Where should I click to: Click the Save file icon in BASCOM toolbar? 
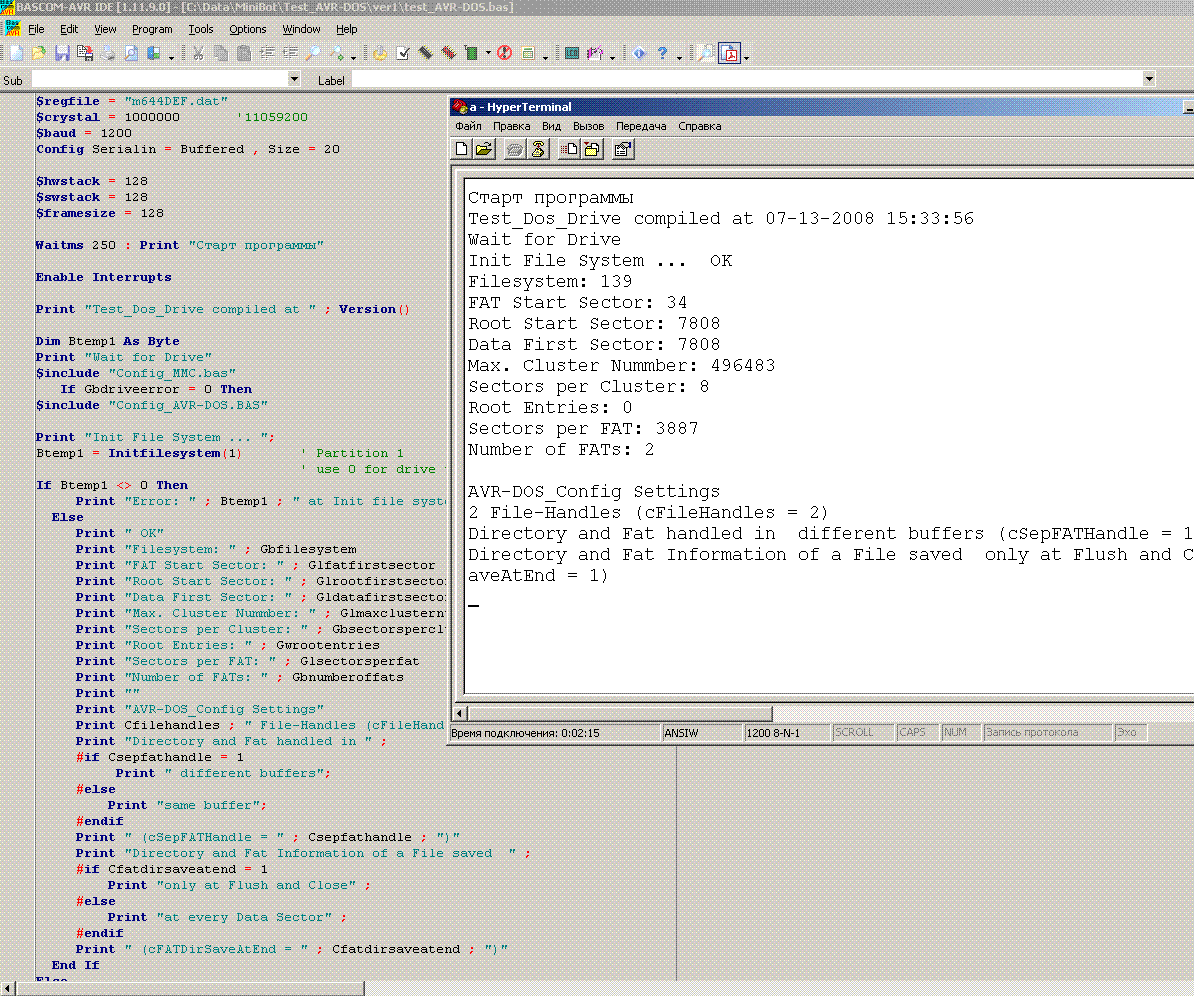62,53
